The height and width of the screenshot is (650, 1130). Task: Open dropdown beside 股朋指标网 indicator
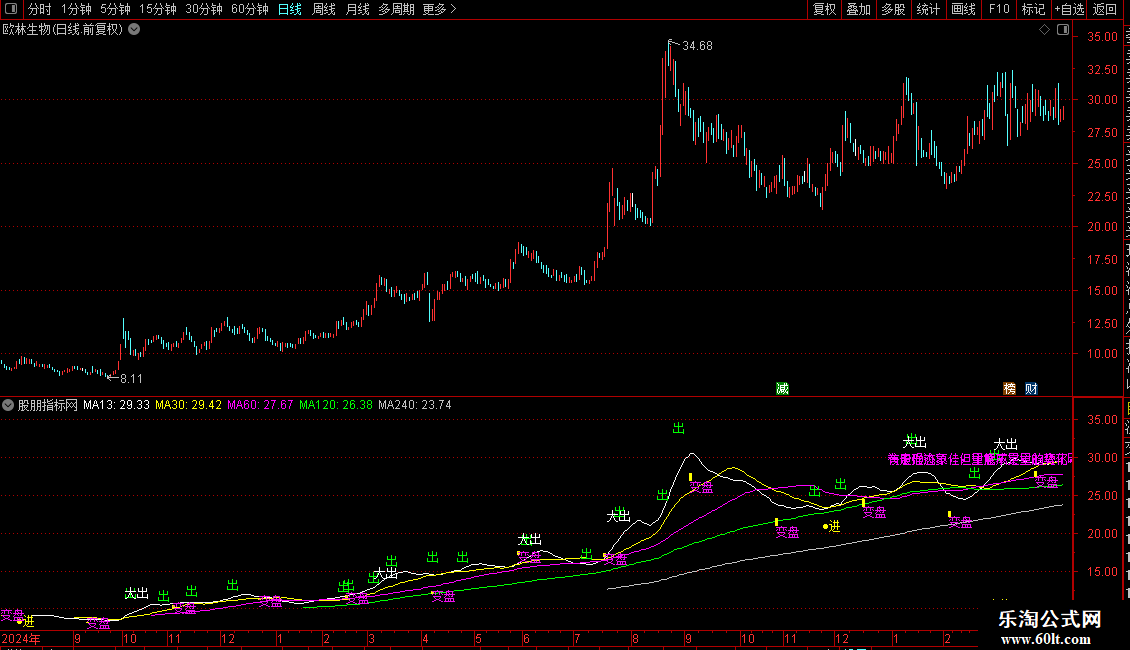7,405
